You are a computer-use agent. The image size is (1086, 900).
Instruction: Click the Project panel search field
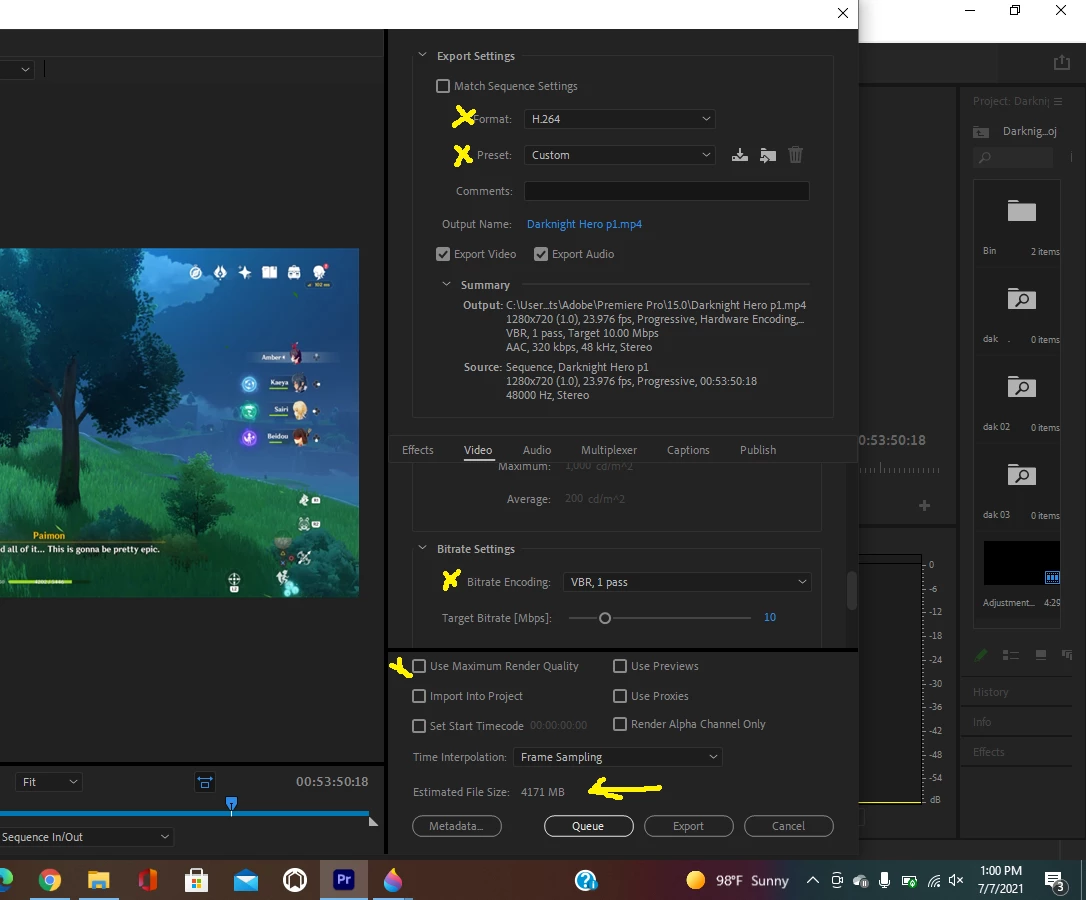1013,158
